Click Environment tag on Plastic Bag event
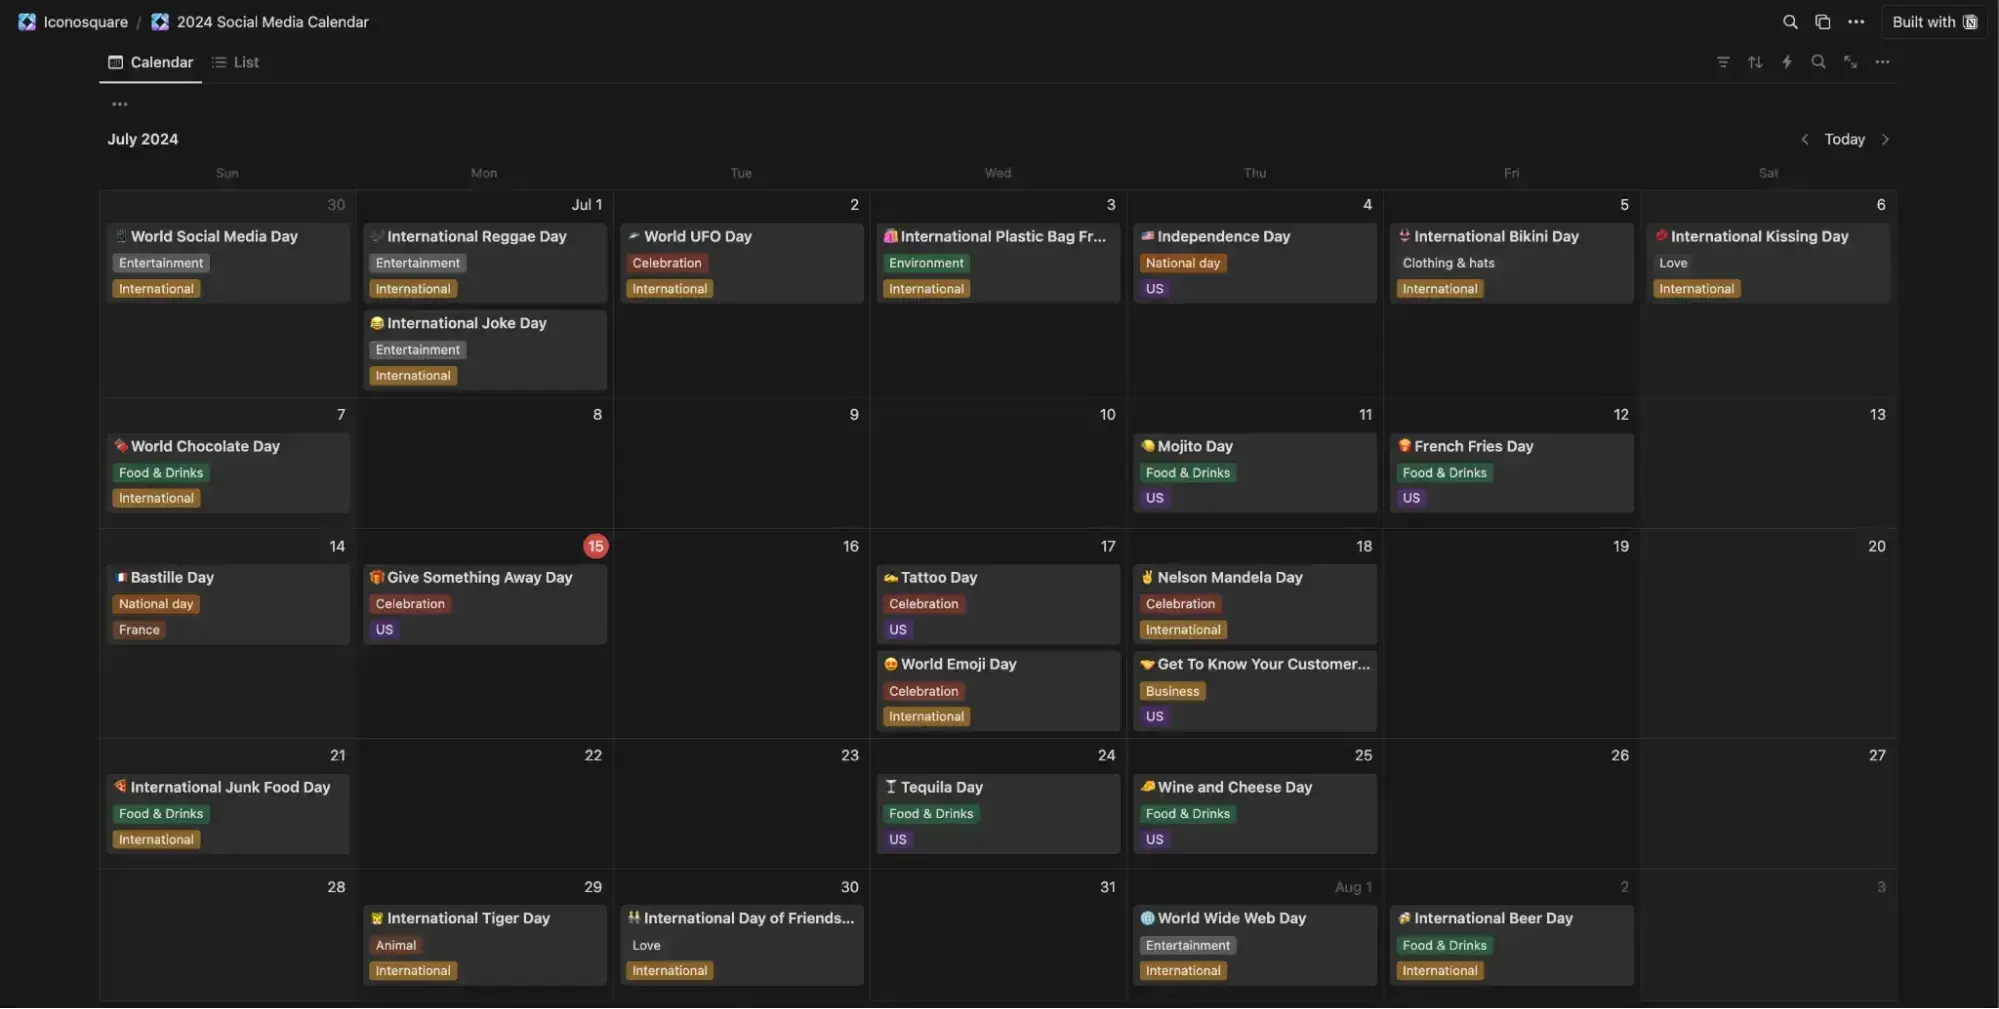1999x1009 pixels. [926, 263]
